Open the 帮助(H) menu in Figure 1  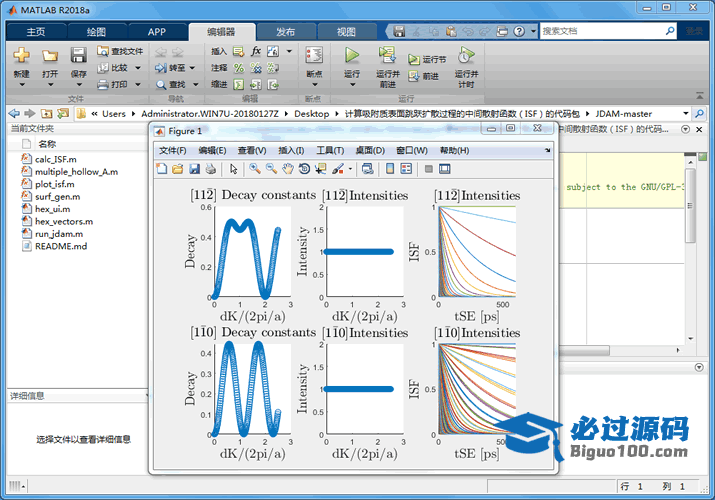pyautogui.click(x=454, y=150)
